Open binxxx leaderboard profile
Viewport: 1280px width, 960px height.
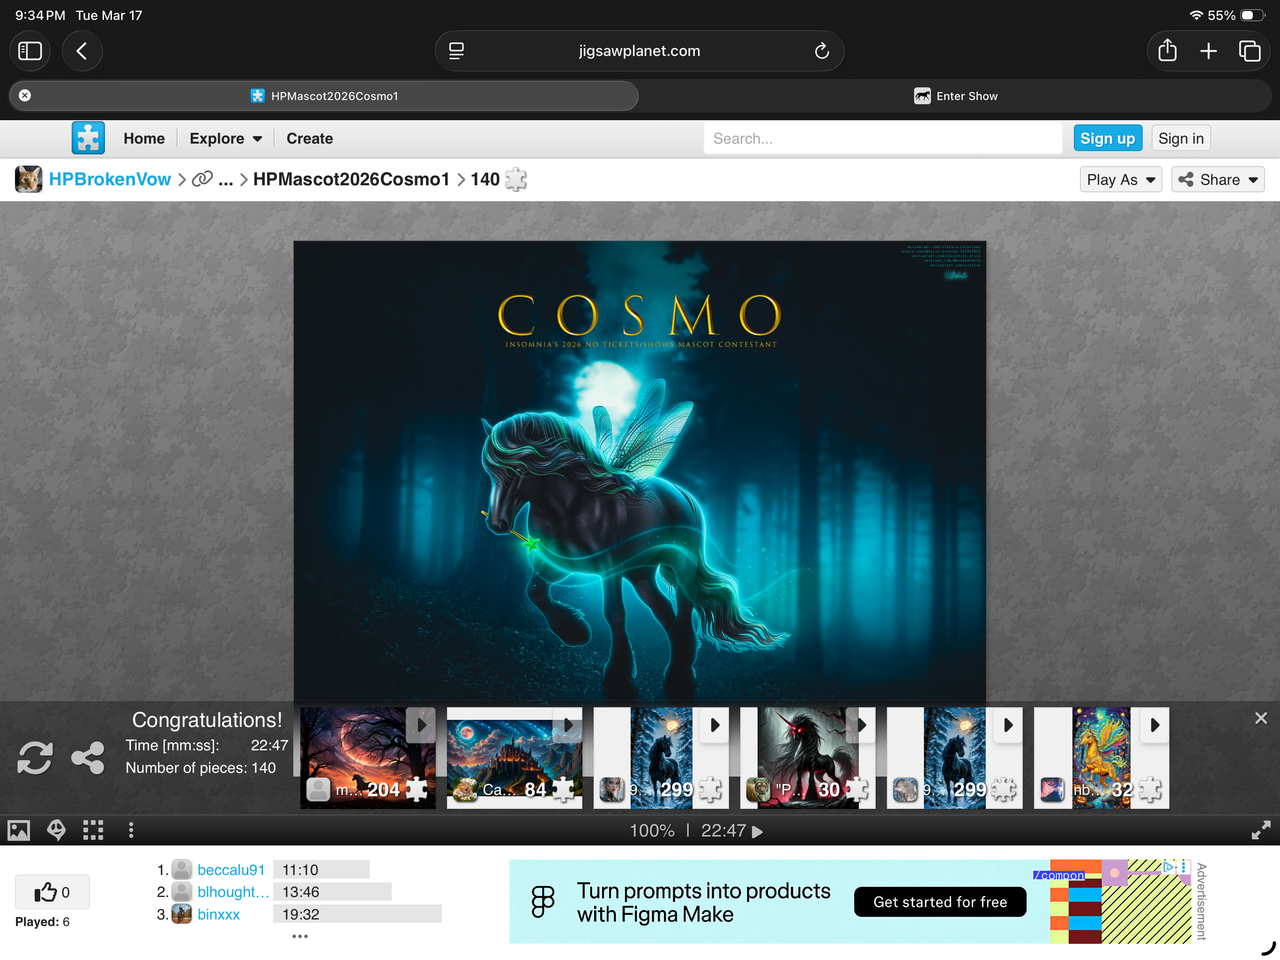(218, 914)
